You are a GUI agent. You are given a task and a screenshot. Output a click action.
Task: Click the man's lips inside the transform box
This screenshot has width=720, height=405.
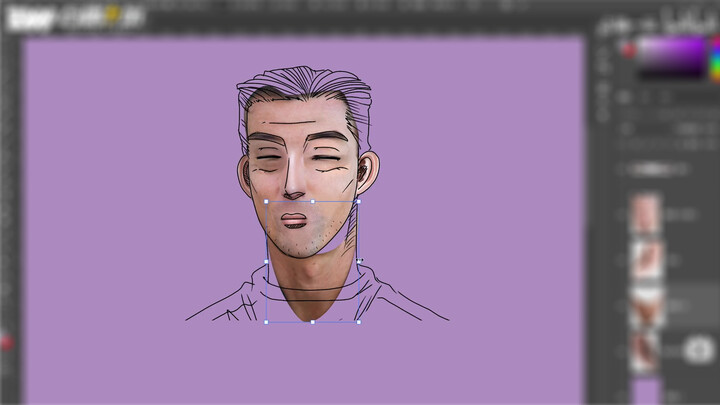pos(293,220)
